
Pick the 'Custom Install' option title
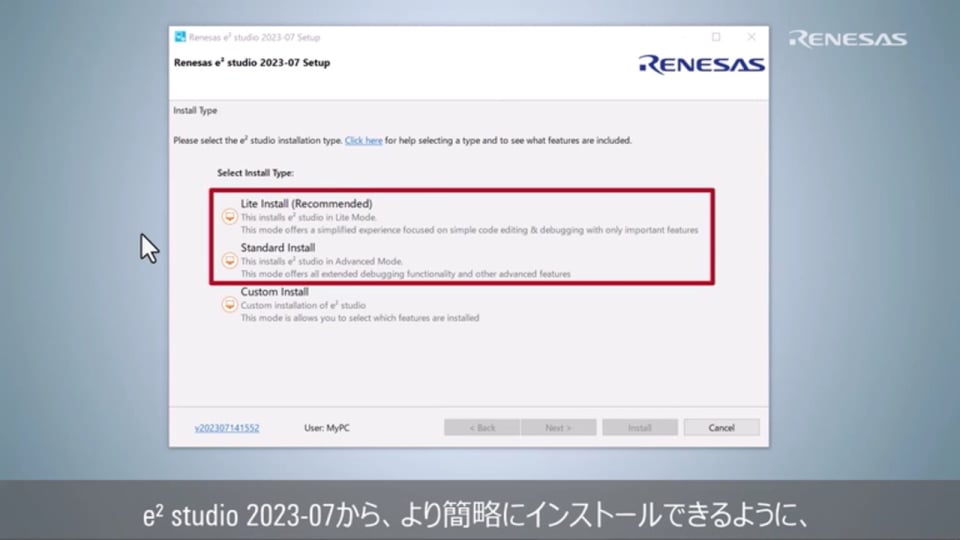tap(274, 292)
